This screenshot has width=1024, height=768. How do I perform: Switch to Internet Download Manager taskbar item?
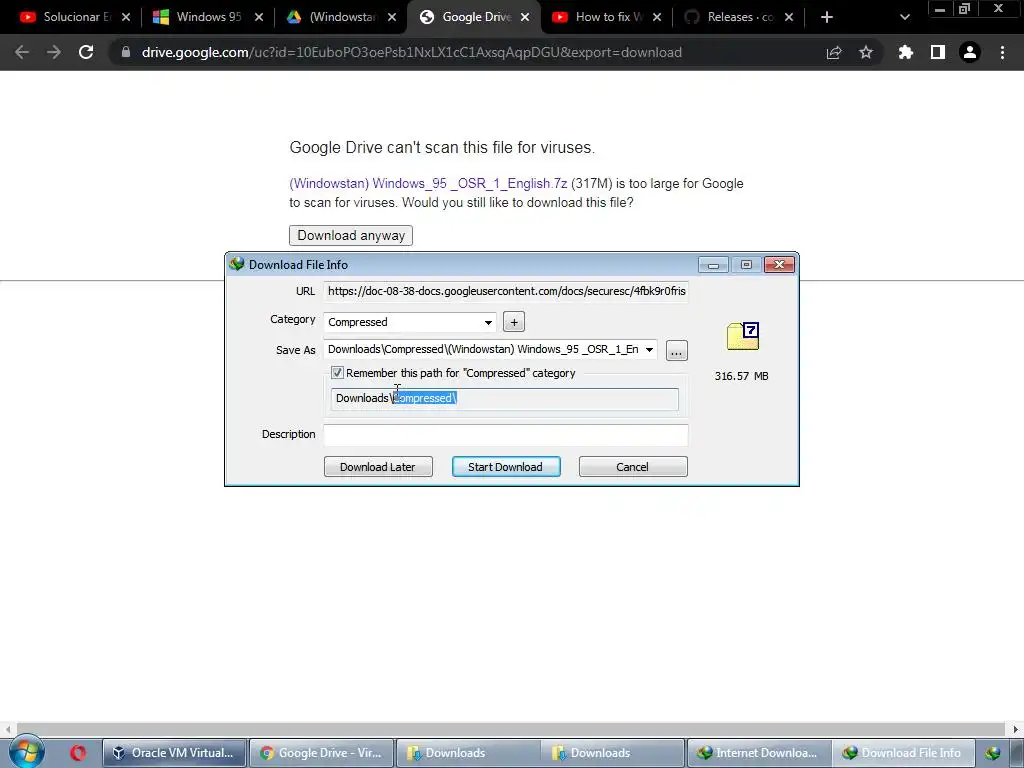click(758, 753)
